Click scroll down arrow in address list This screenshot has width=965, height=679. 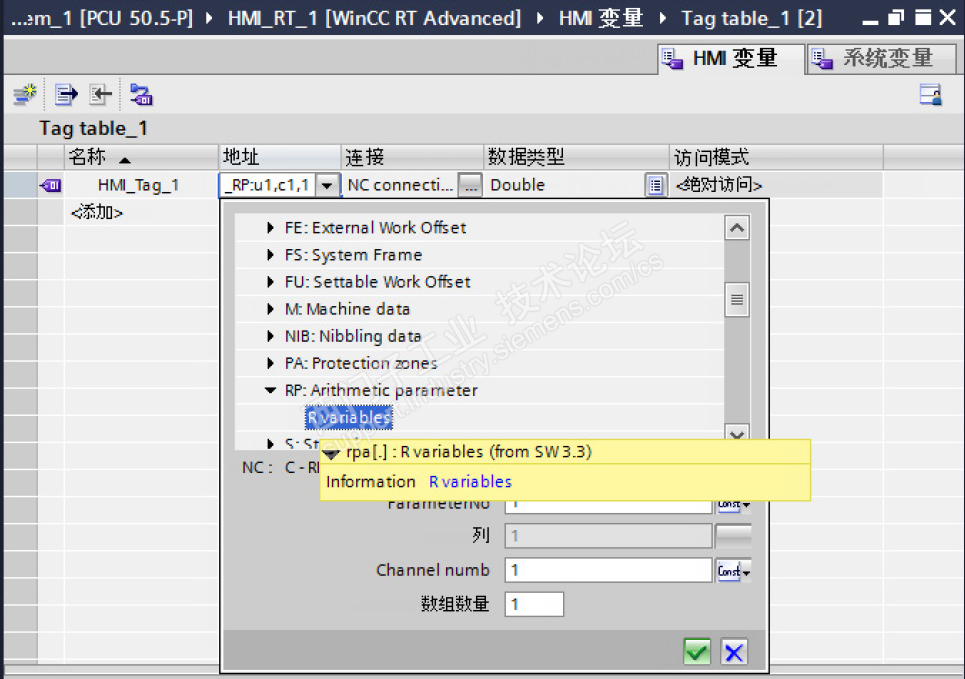click(x=737, y=432)
